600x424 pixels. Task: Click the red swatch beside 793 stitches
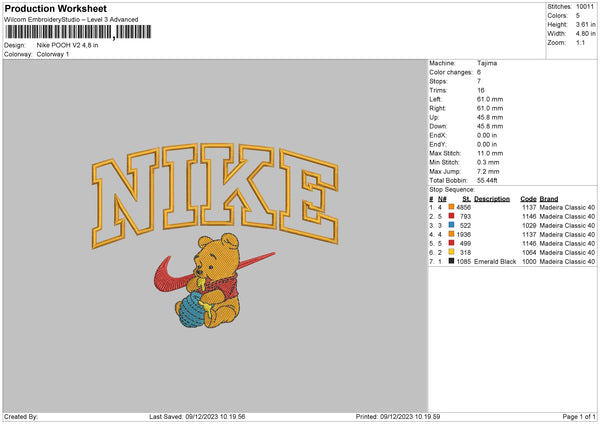[x=451, y=216]
